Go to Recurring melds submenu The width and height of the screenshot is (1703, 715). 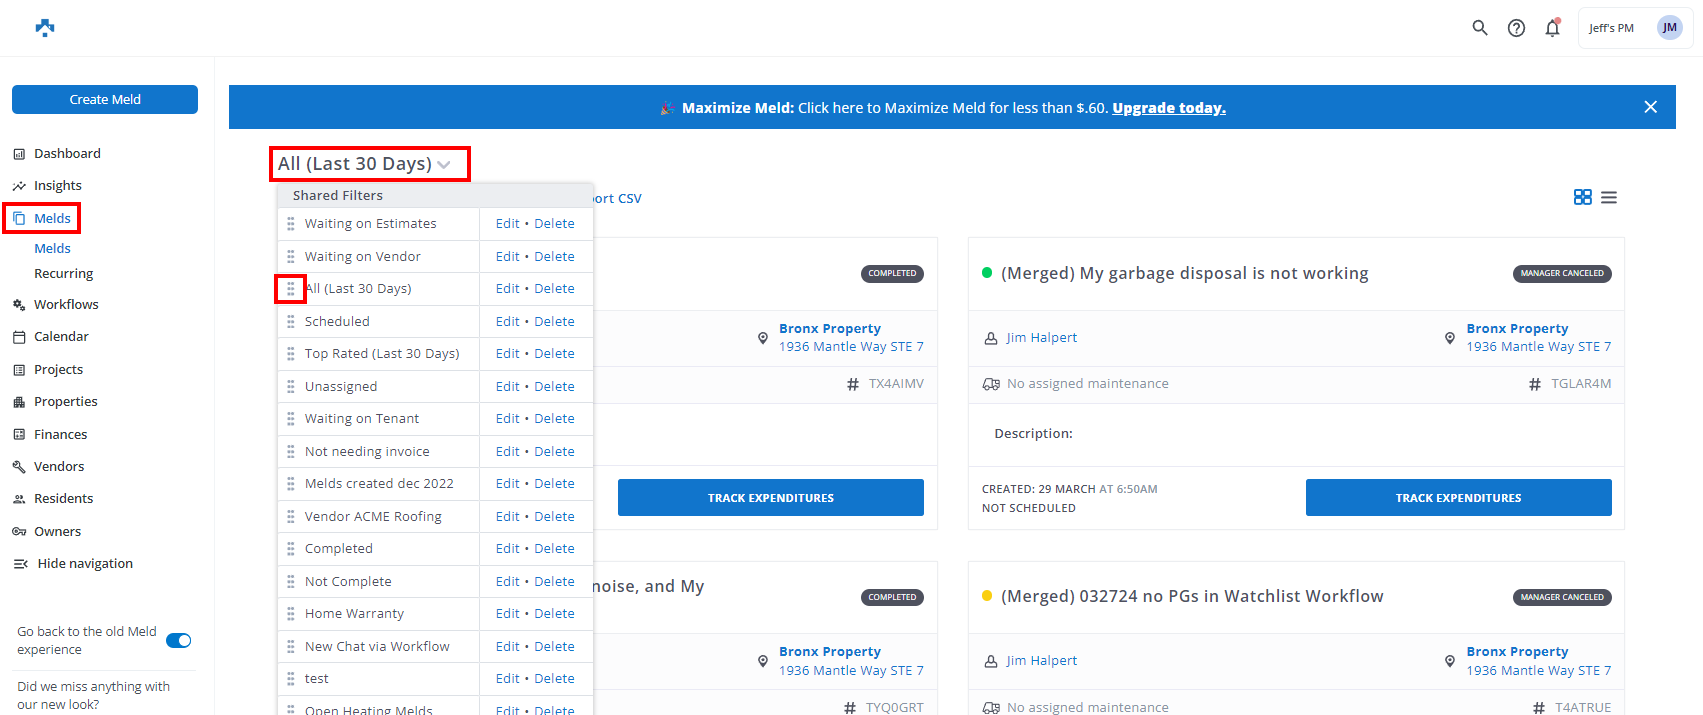pyautogui.click(x=63, y=274)
